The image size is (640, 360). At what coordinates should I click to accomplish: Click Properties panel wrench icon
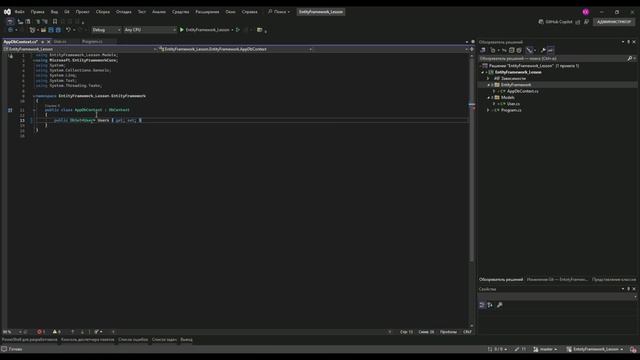pyautogui.click(x=499, y=305)
